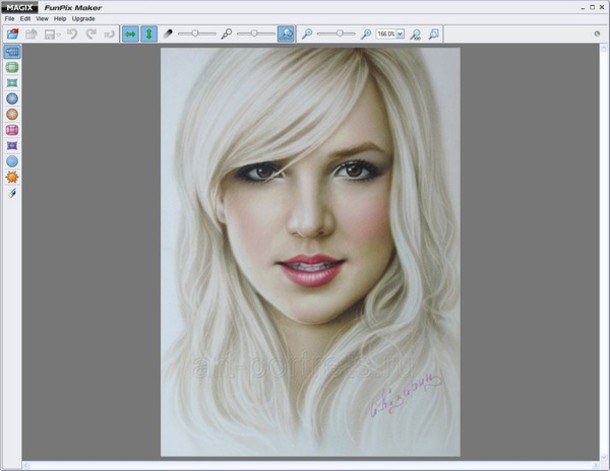Screen dimensions: 610x471
Task: Select the orange sphere distortion tool
Action: 12,114
